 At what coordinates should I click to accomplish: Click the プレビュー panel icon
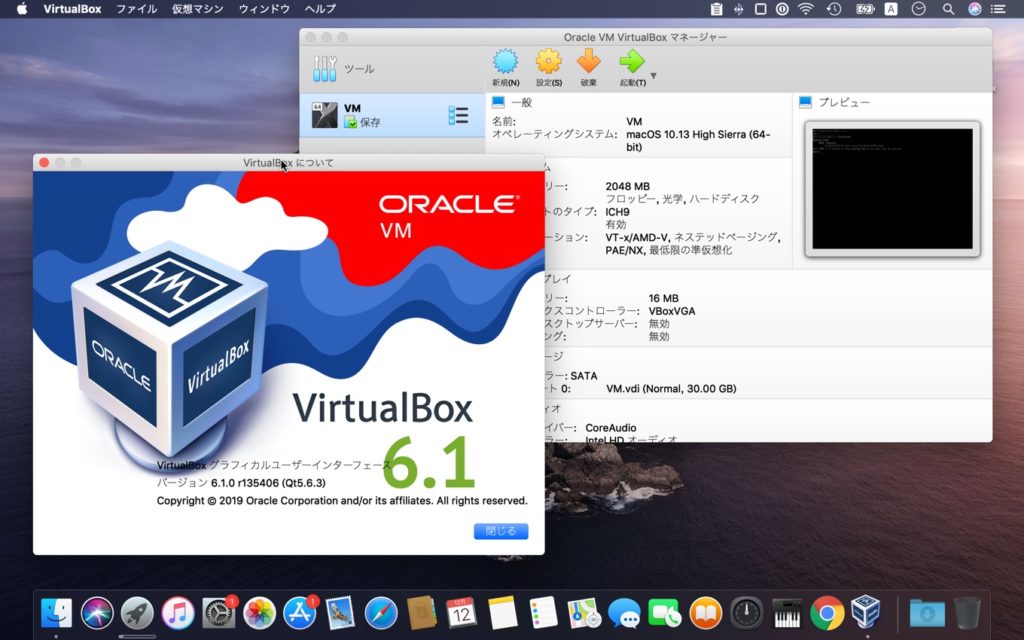click(x=805, y=100)
